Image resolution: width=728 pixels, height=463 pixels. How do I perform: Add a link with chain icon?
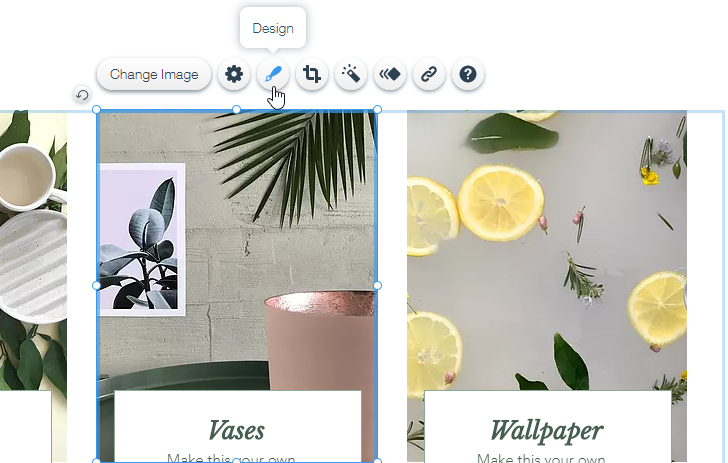pos(429,74)
